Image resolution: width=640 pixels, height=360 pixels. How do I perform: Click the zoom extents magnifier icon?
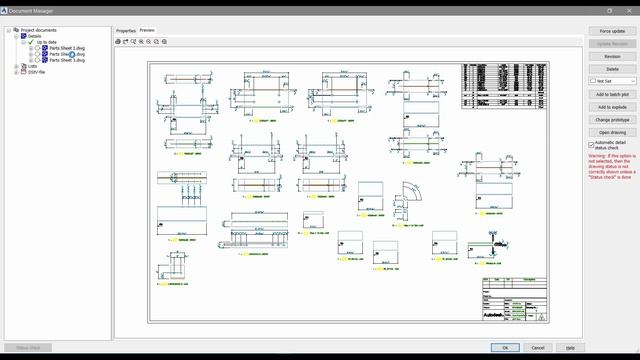(157, 42)
